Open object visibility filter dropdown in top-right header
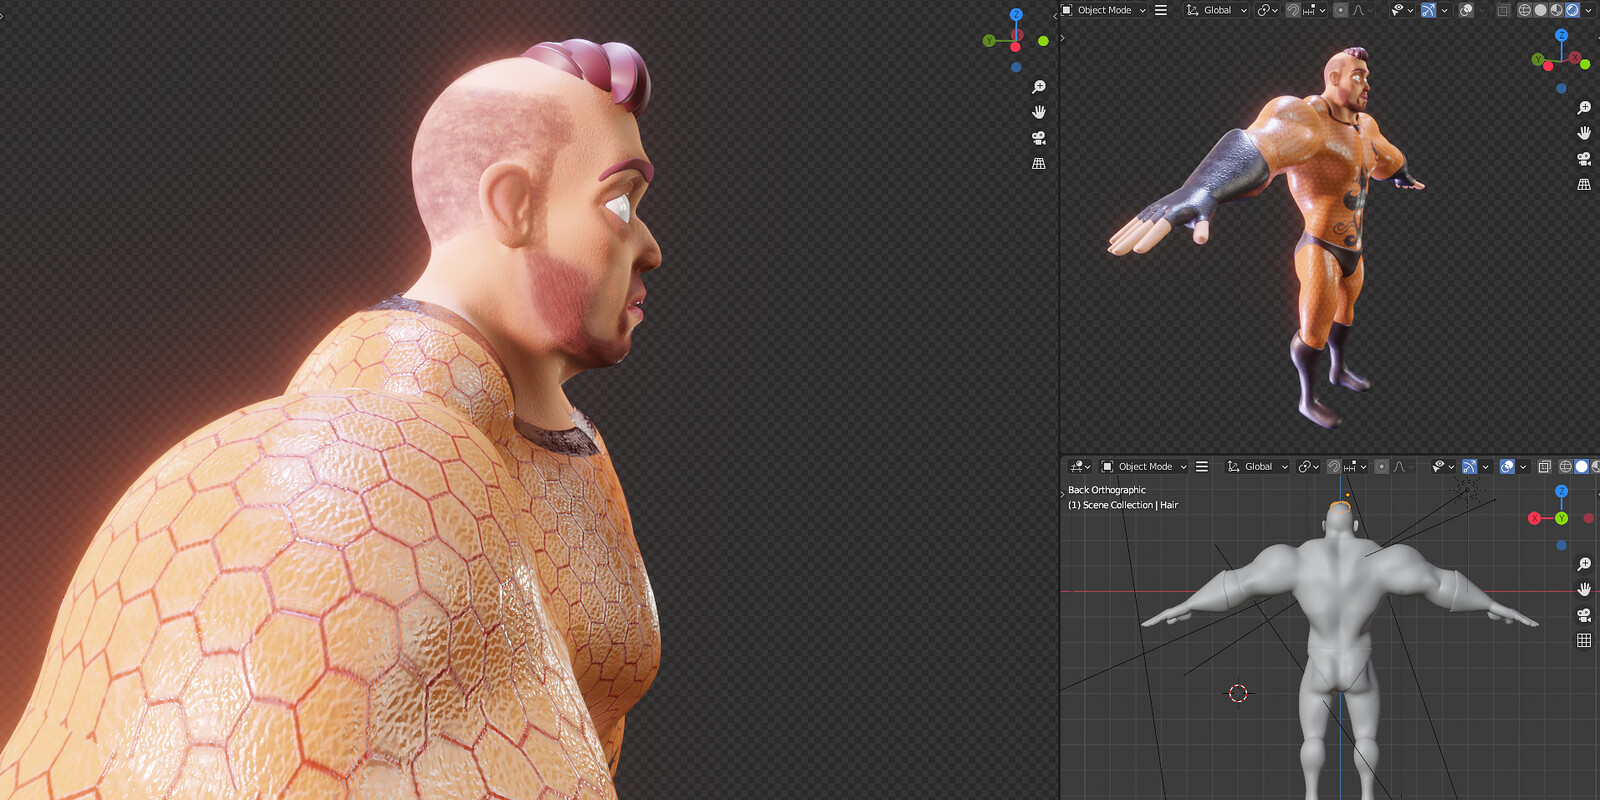1600x800 pixels. pyautogui.click(x=1402, y=10)
